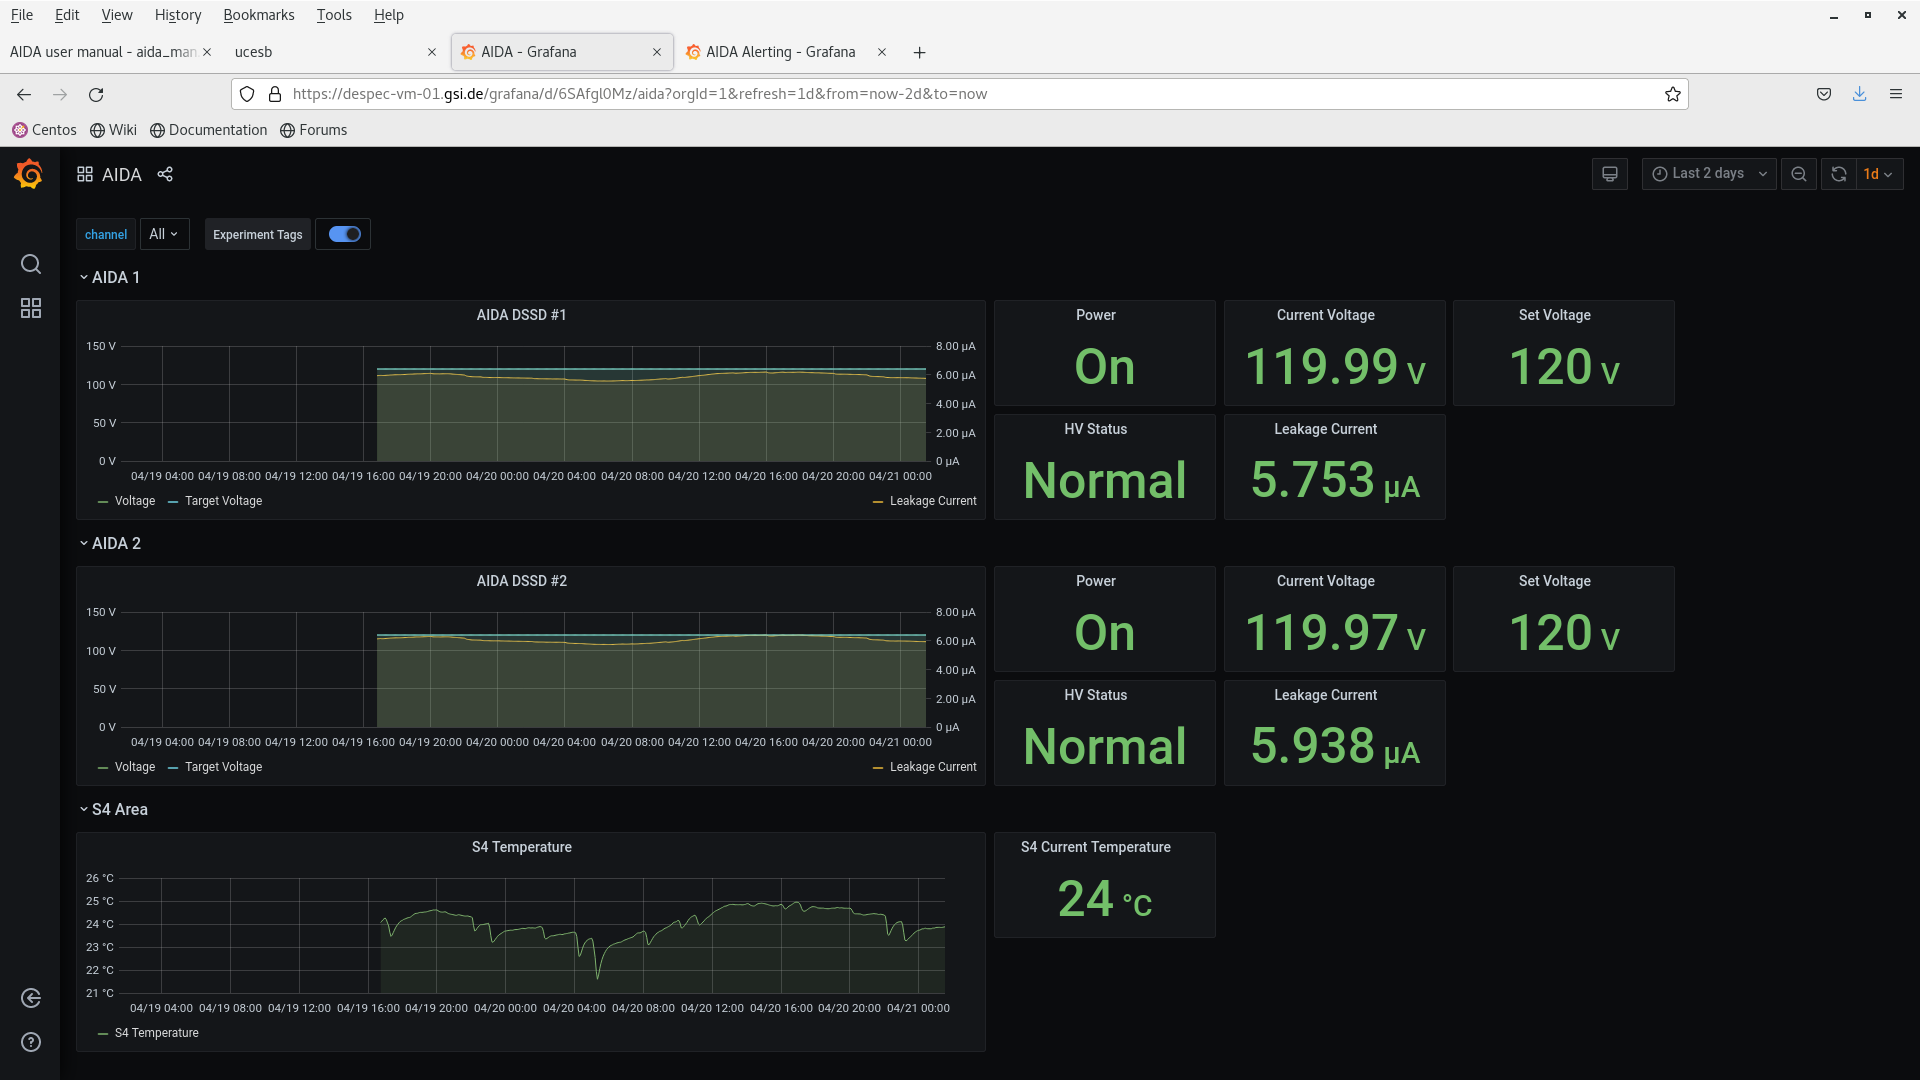This screenshot has height=1080, width=1920.
Task: Share the AIDA dashboard
Action: pyautogui.click(x=165, y=174)
